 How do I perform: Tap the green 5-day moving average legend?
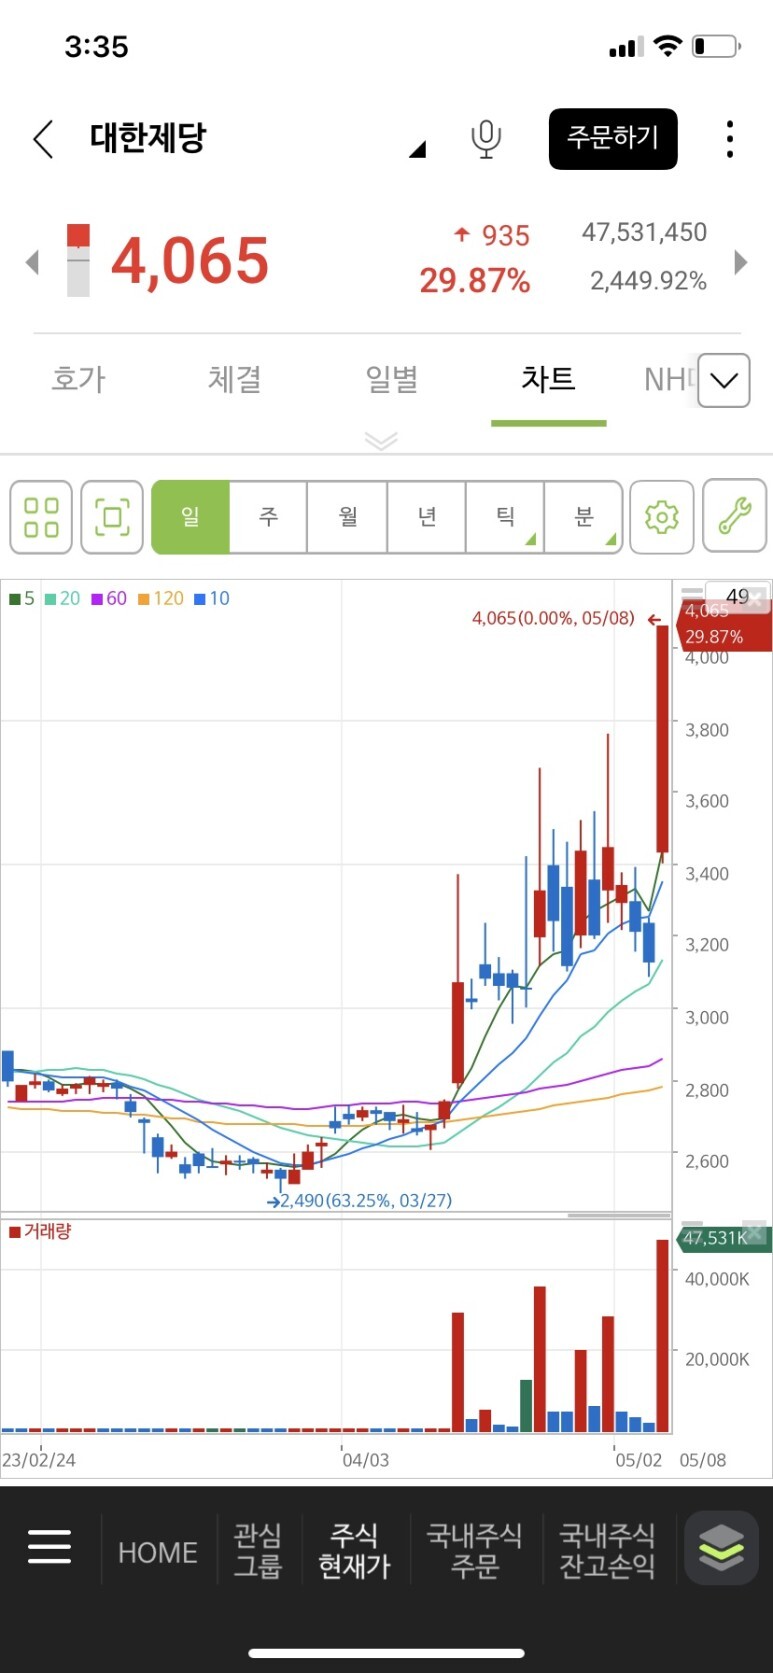click(22, 598)
